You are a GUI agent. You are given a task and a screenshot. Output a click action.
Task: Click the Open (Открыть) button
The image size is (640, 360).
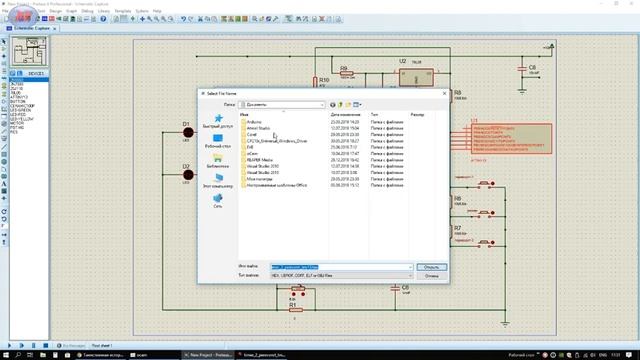coord(431,267)
